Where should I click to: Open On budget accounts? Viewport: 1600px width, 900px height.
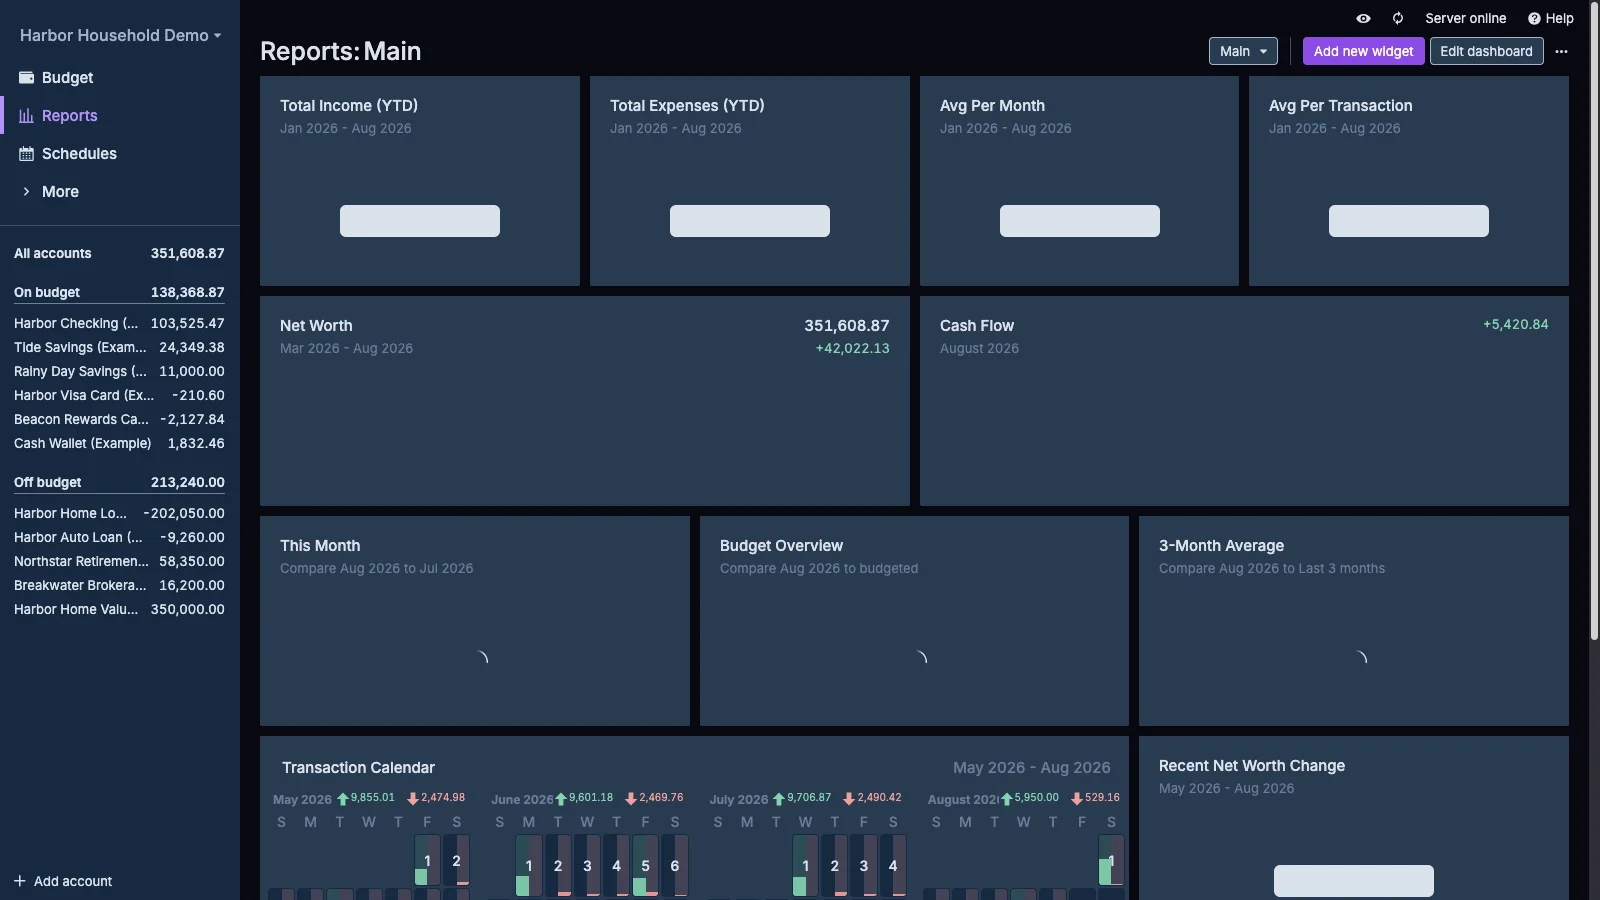(119, 293)
